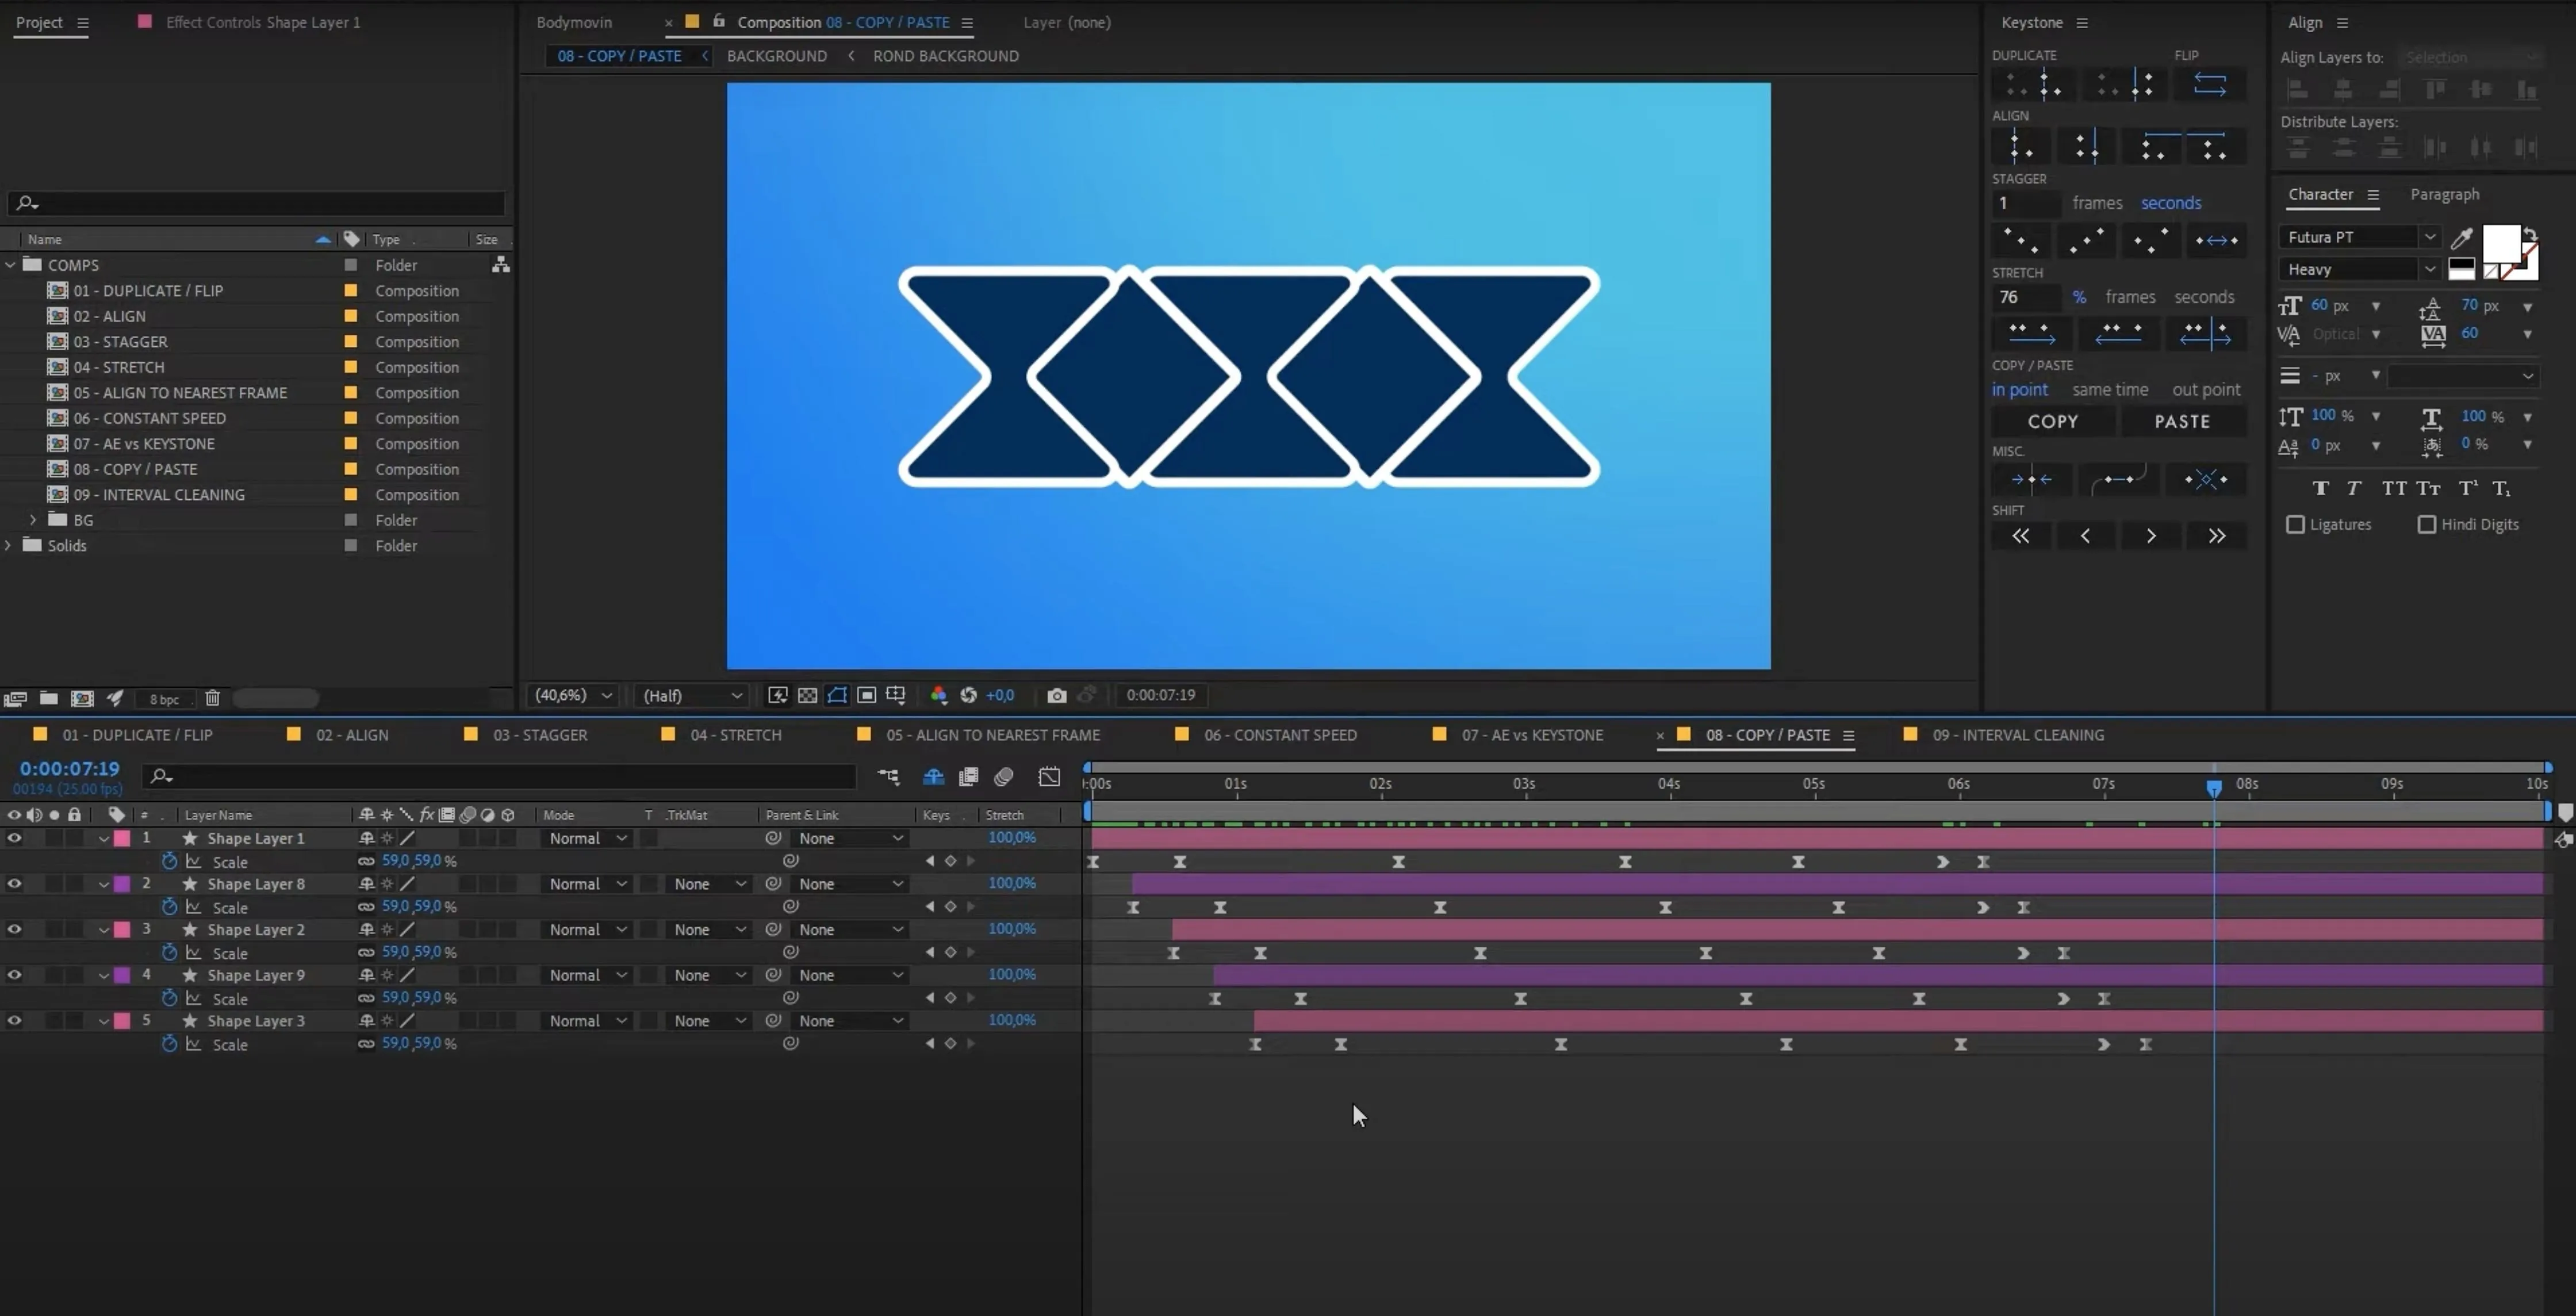Toggle the frame blending icon in timeline
The height and width of the screenshot is (1316, 2576).
coord(968,776)
